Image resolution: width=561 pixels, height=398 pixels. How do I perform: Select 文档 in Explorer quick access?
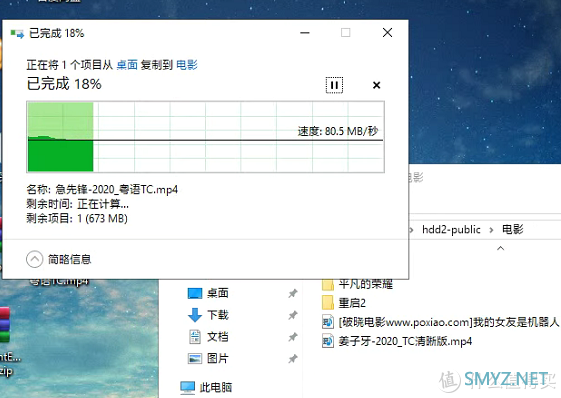click(x=218, y=336)
